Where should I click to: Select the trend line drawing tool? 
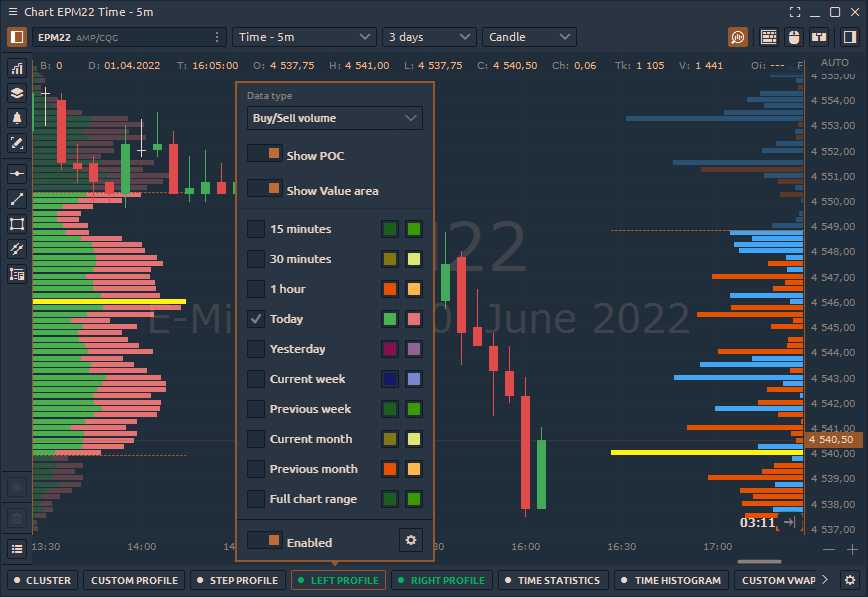(17, 199)
